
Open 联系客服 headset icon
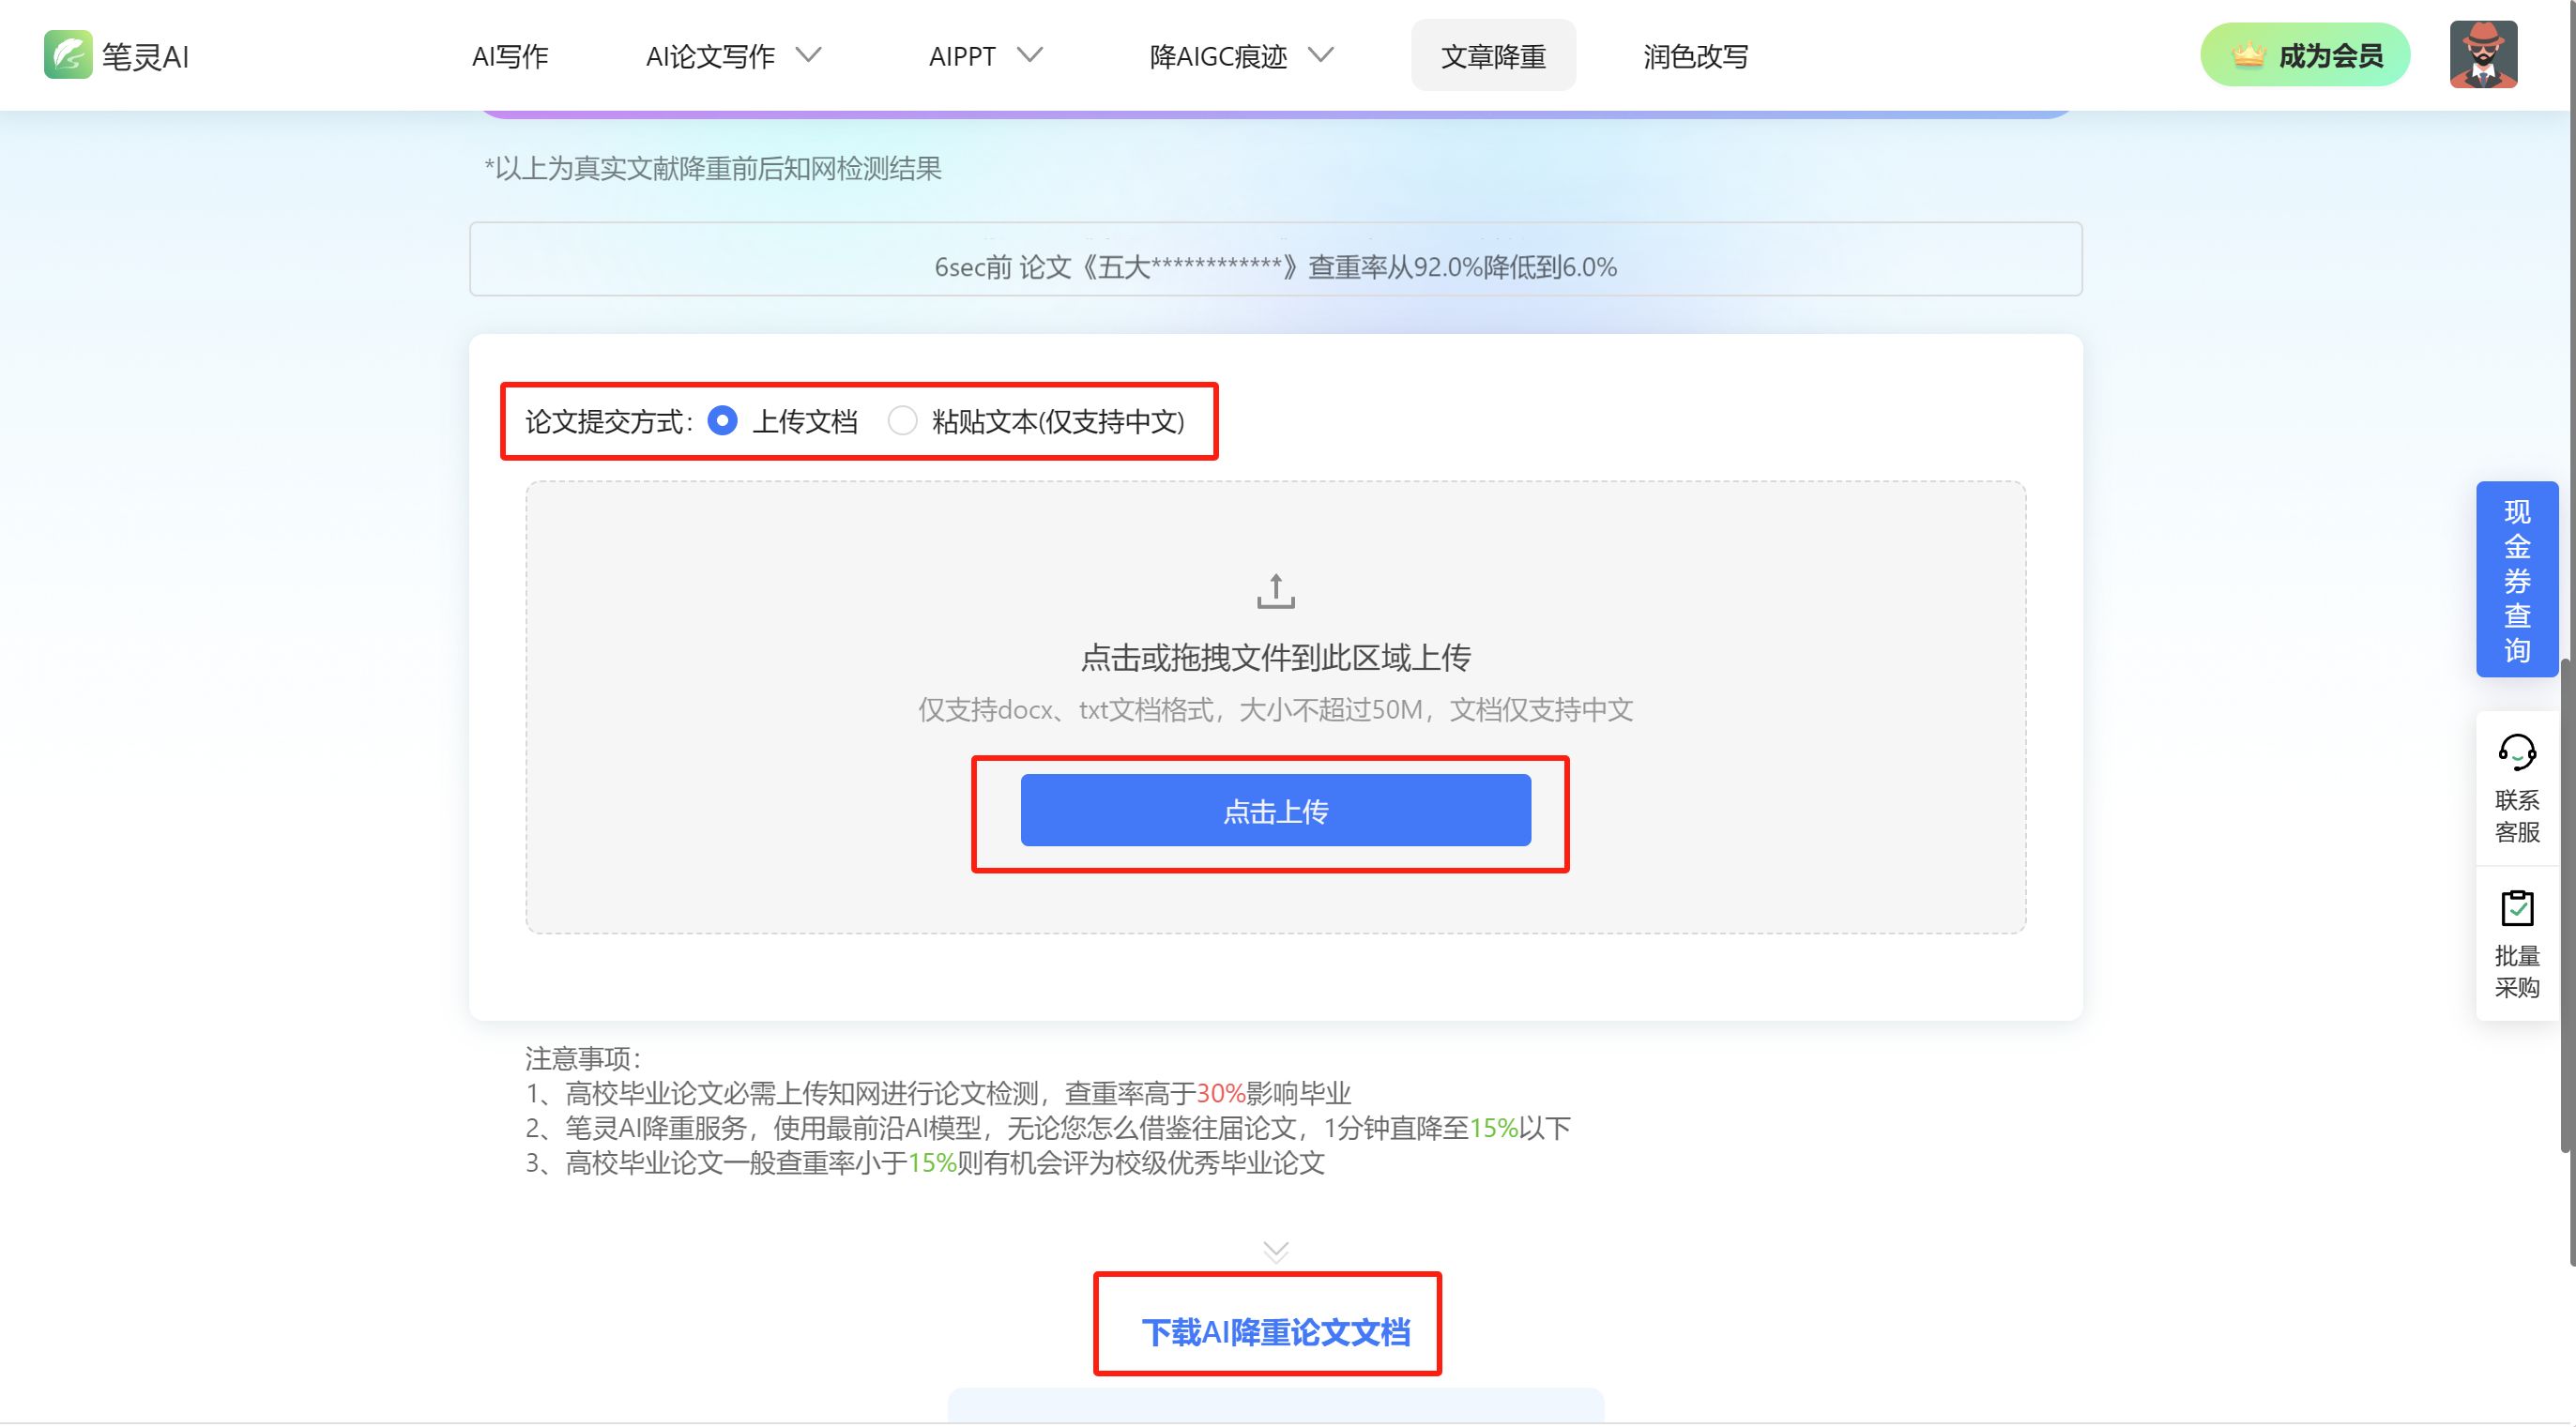2516,752
